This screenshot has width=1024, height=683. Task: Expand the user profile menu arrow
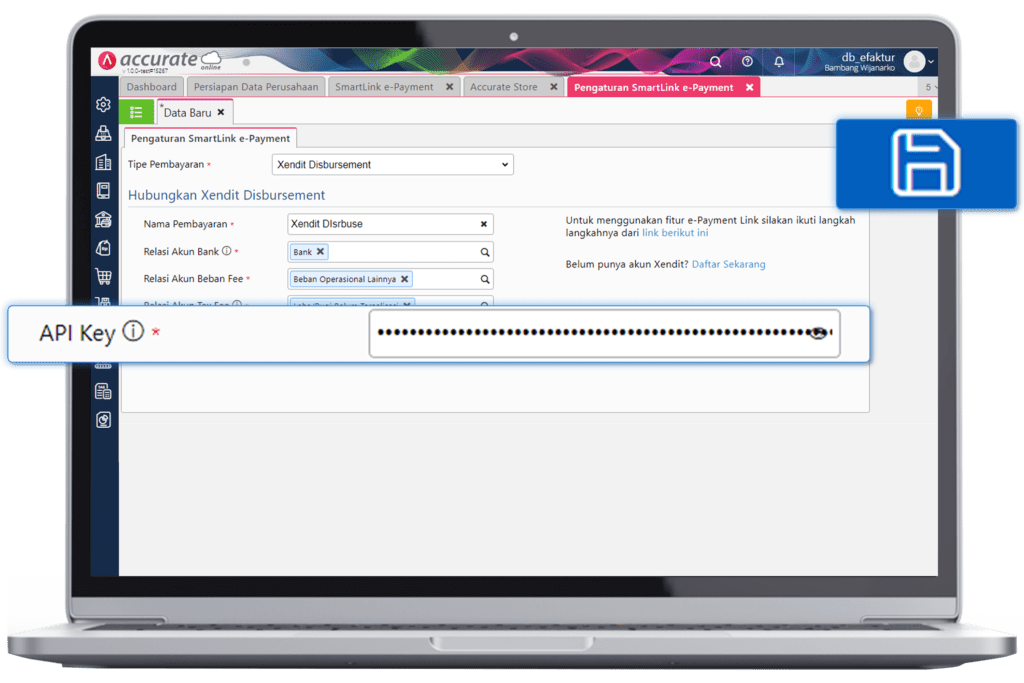point(931,62)
